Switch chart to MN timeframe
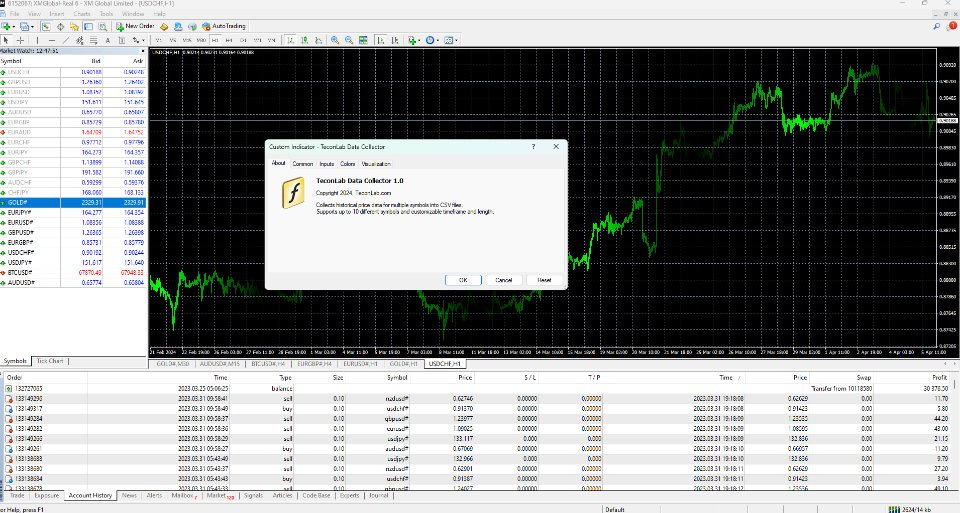Screen dimensions: 960x513 (x=271, y=40)
